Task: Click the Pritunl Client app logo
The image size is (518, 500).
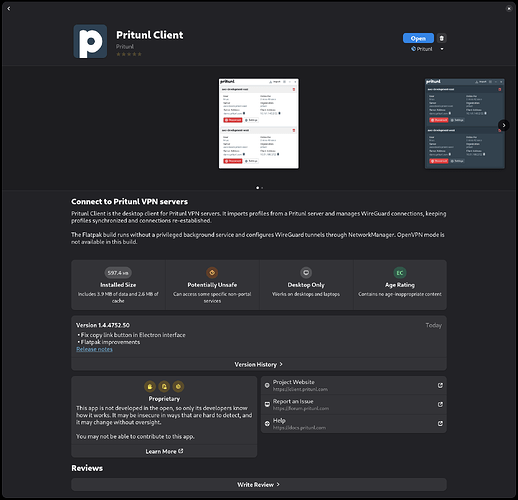Action: [90, 41]
